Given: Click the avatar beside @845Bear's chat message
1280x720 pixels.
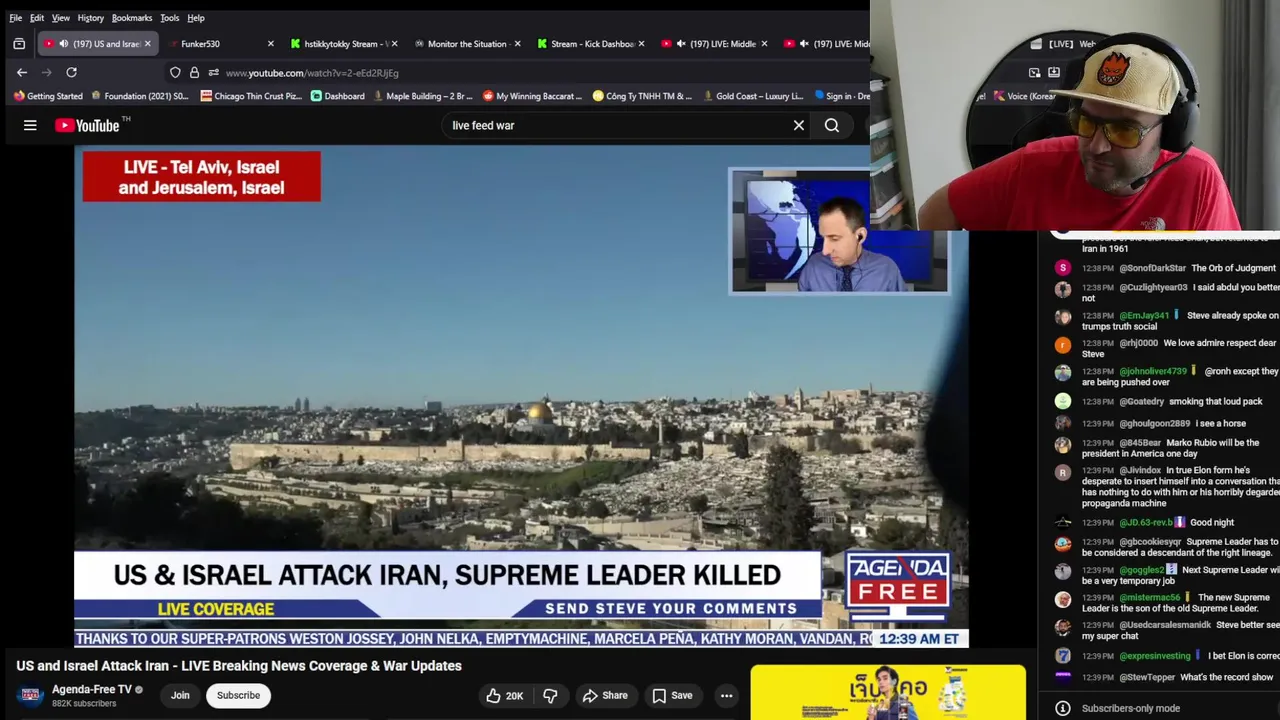Looking at the screenshot, I should (x=1063, y=445).
